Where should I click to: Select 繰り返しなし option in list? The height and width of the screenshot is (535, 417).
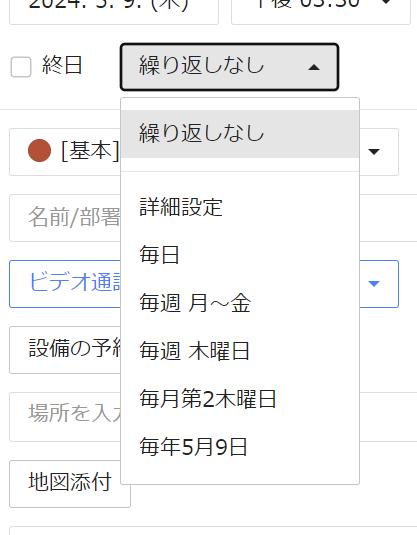[x=240, y=134]
